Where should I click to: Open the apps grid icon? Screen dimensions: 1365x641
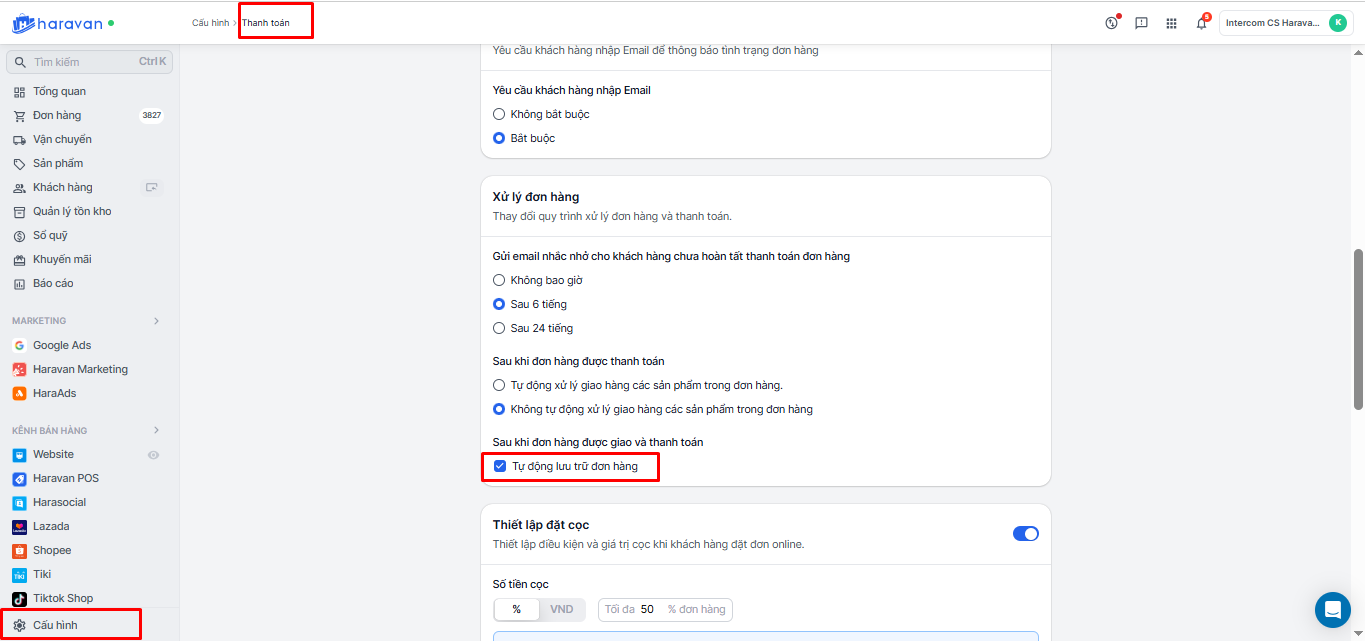click(1171, 23)
